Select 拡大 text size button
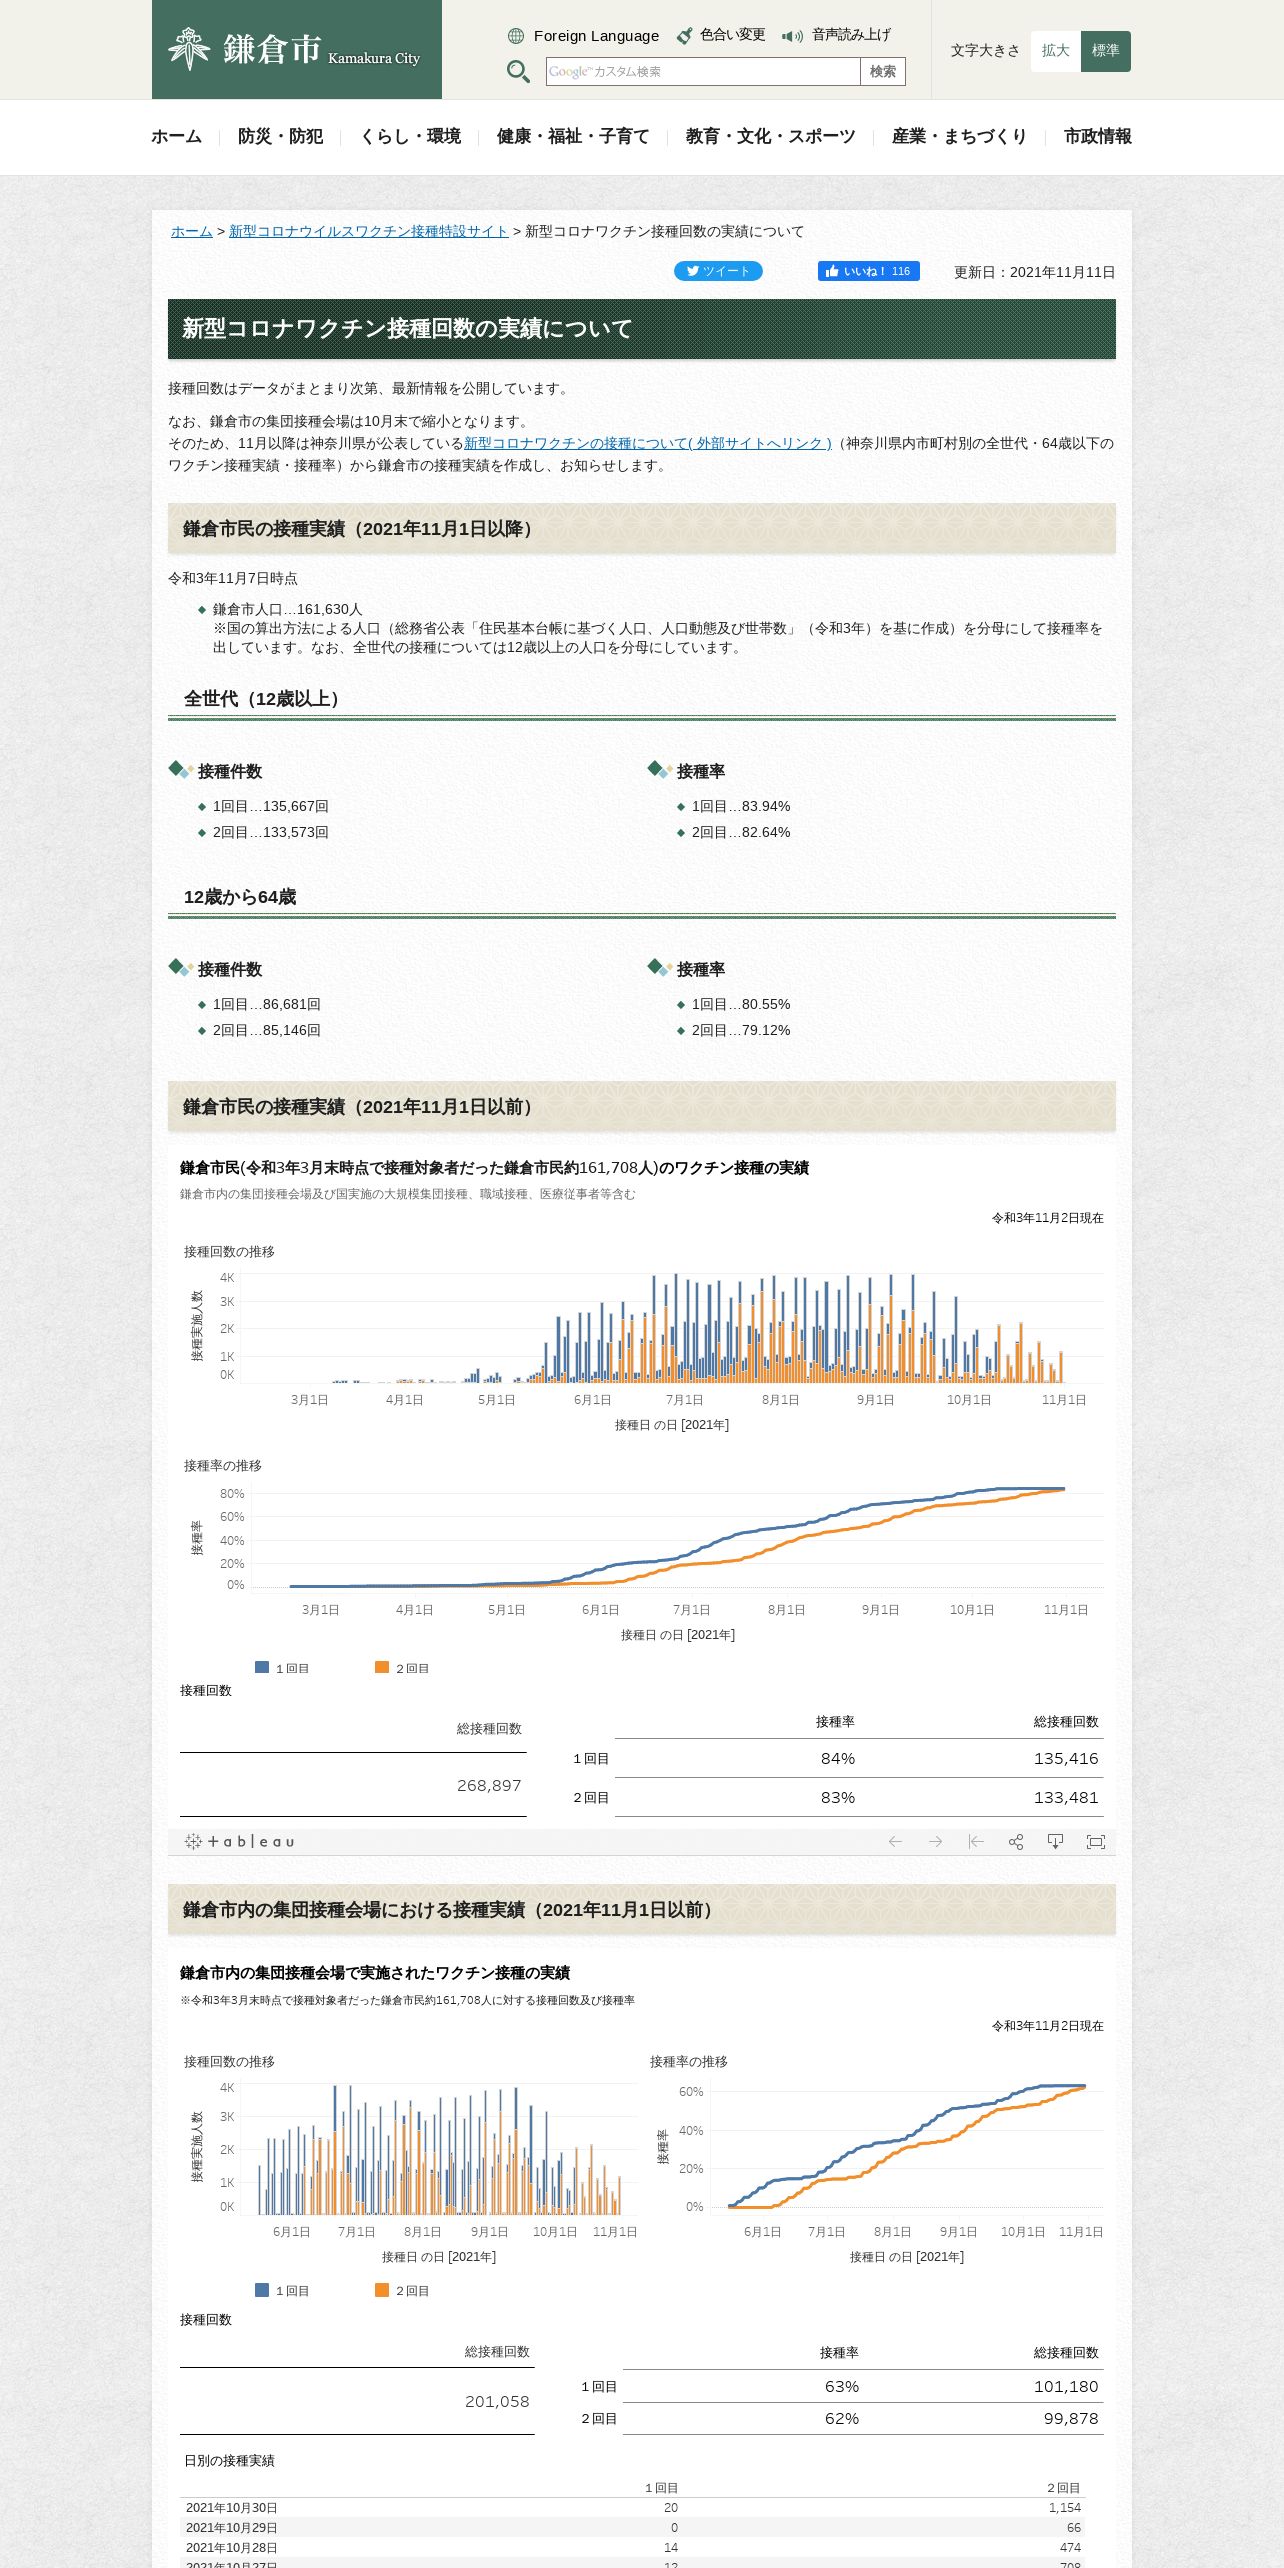Screen dimensions: 1284x2568 [1056, 51]
